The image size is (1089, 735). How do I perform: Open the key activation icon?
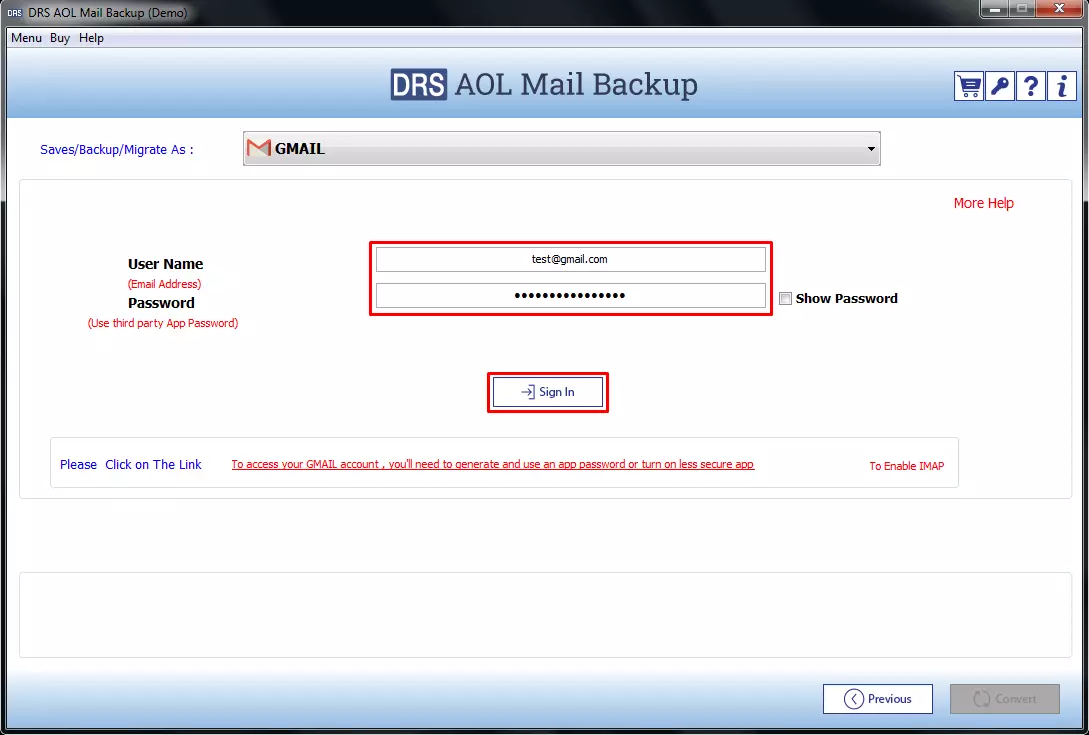[999, 86]
